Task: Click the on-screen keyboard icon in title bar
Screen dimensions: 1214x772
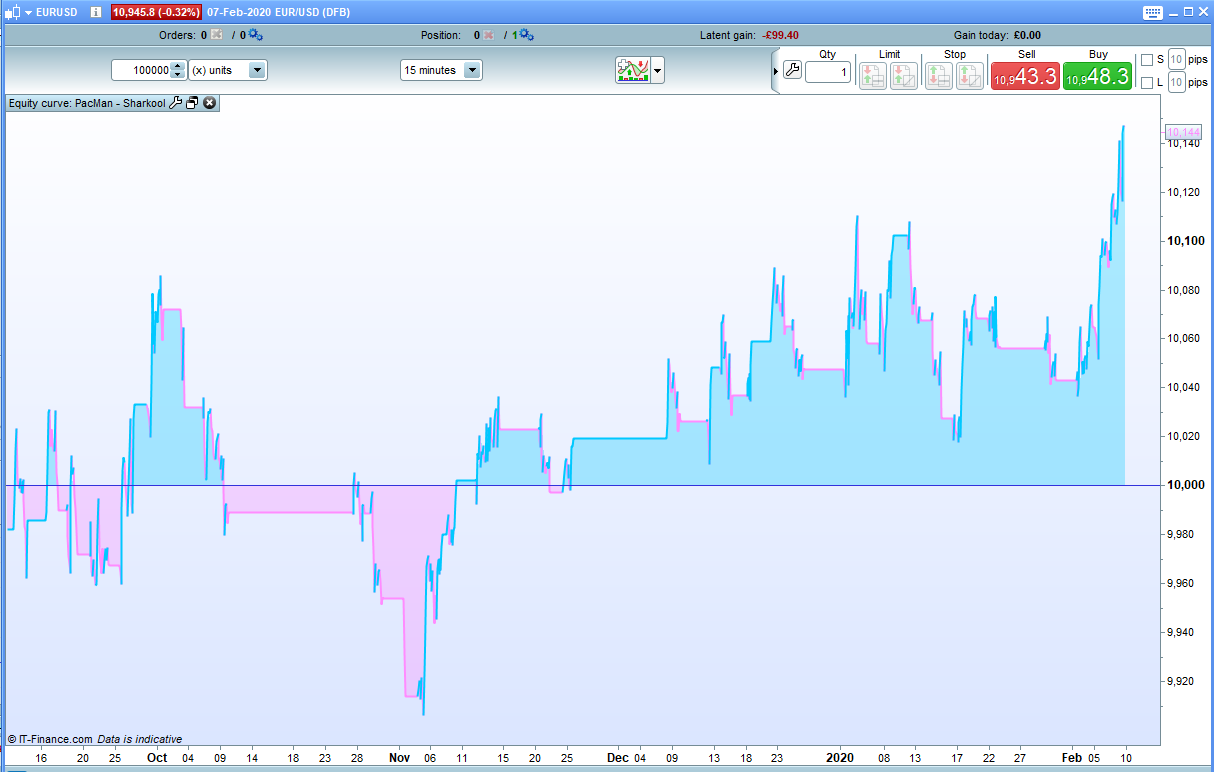Action: pos(1152,12)
